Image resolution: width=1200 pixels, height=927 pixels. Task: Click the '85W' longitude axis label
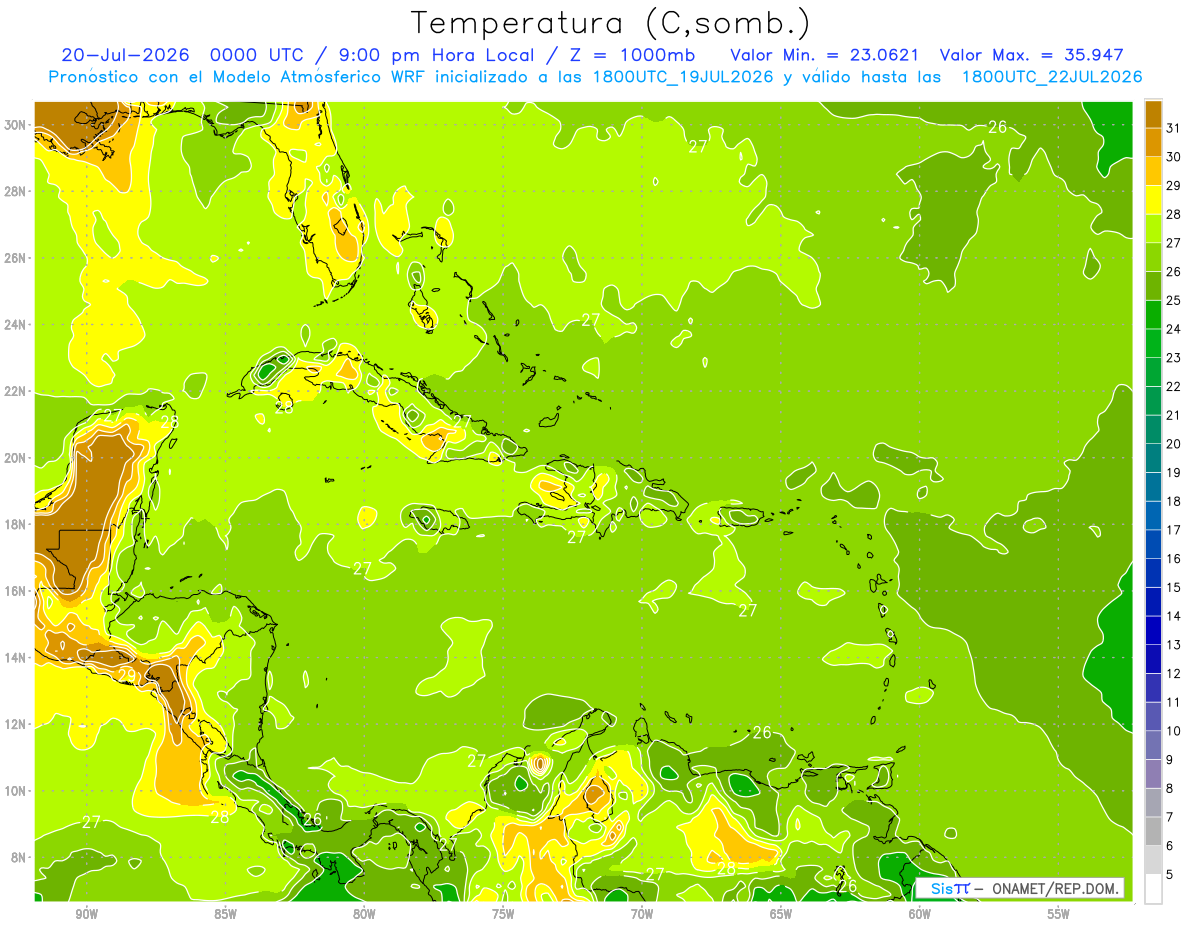[x=225, y=915]
